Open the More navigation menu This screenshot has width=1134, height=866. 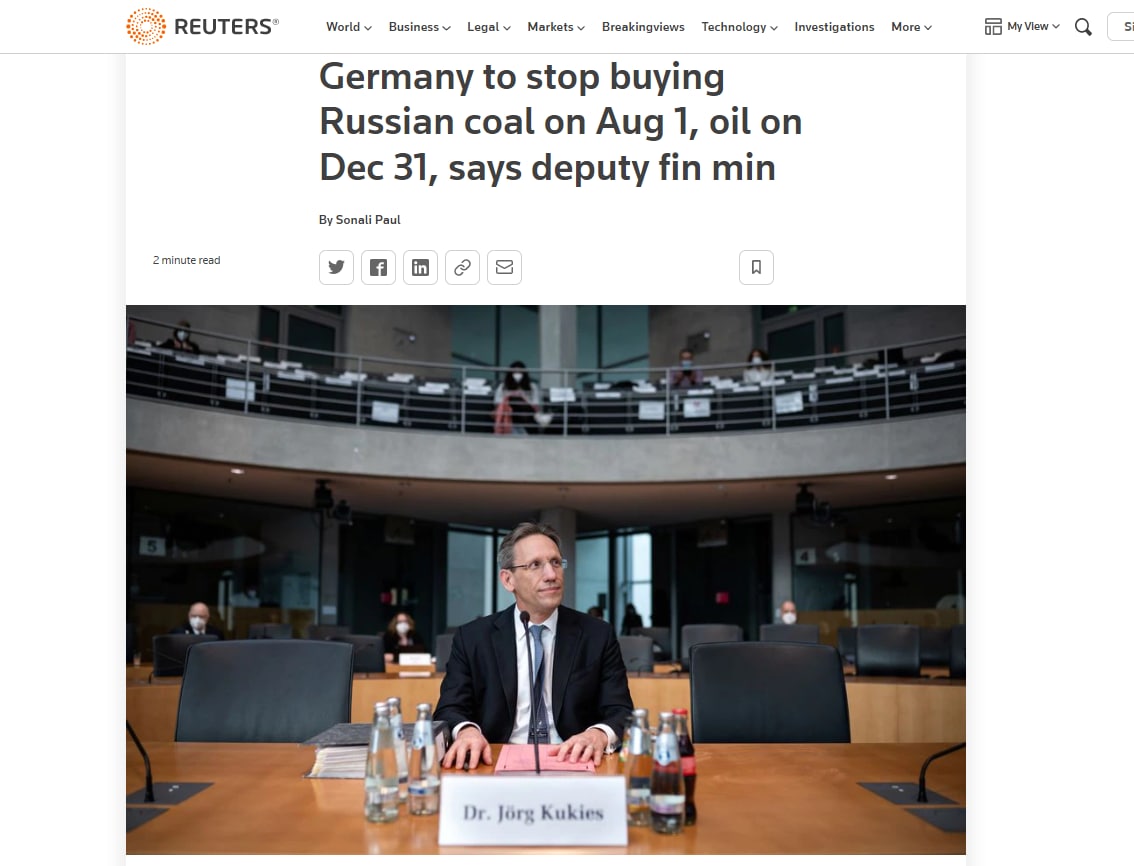click(x=911, y=27)
